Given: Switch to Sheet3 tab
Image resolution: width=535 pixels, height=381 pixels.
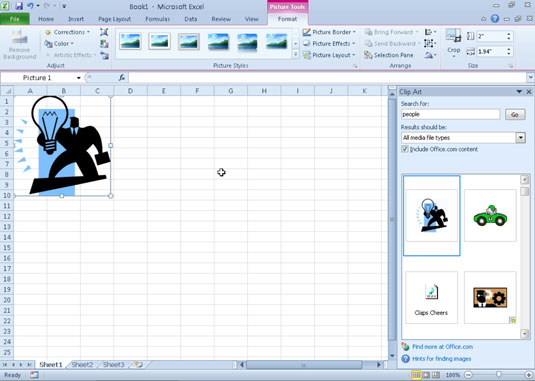Looking at the screenshot, I should (x=114, y=365).
